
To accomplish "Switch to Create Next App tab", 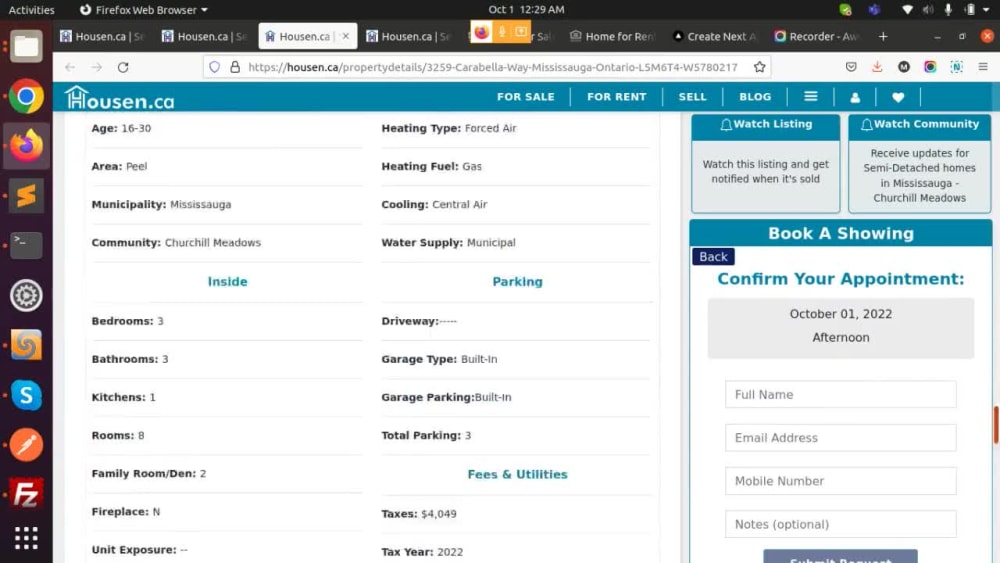I will [715, 36].
